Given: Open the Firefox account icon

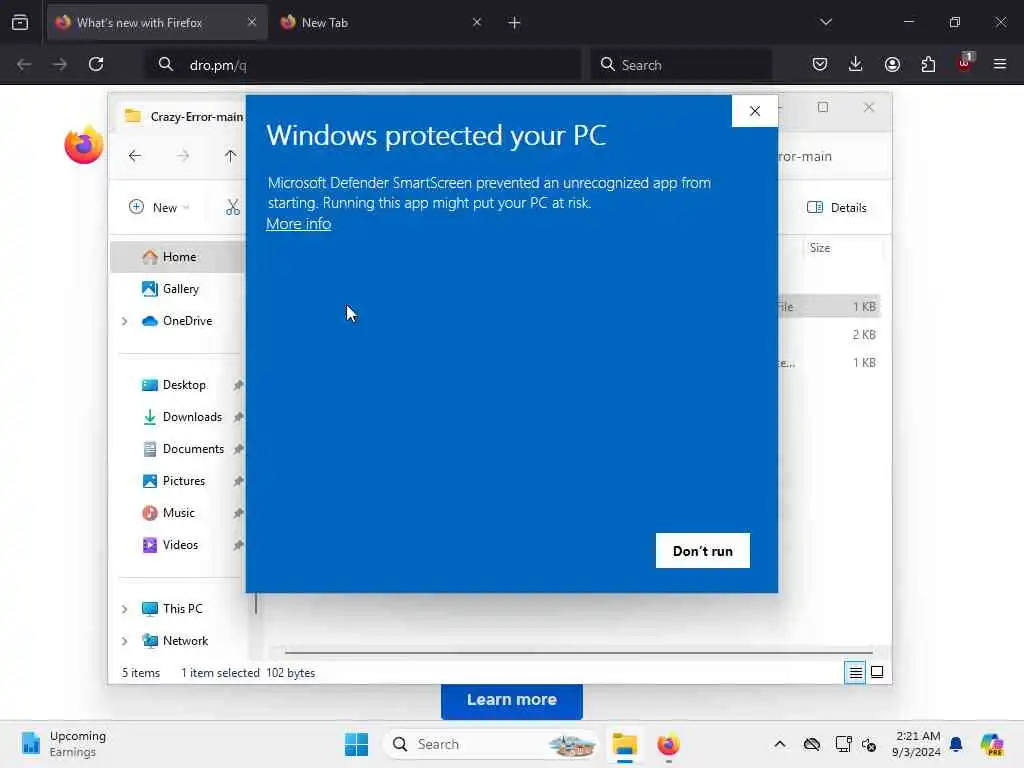Looking at the screenshot, I should point(892,64).
